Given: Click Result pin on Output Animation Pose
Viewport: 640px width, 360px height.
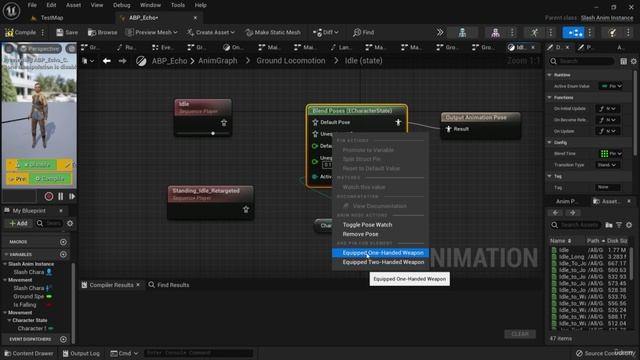Looking at the screenshot, I should pos(449,129).
